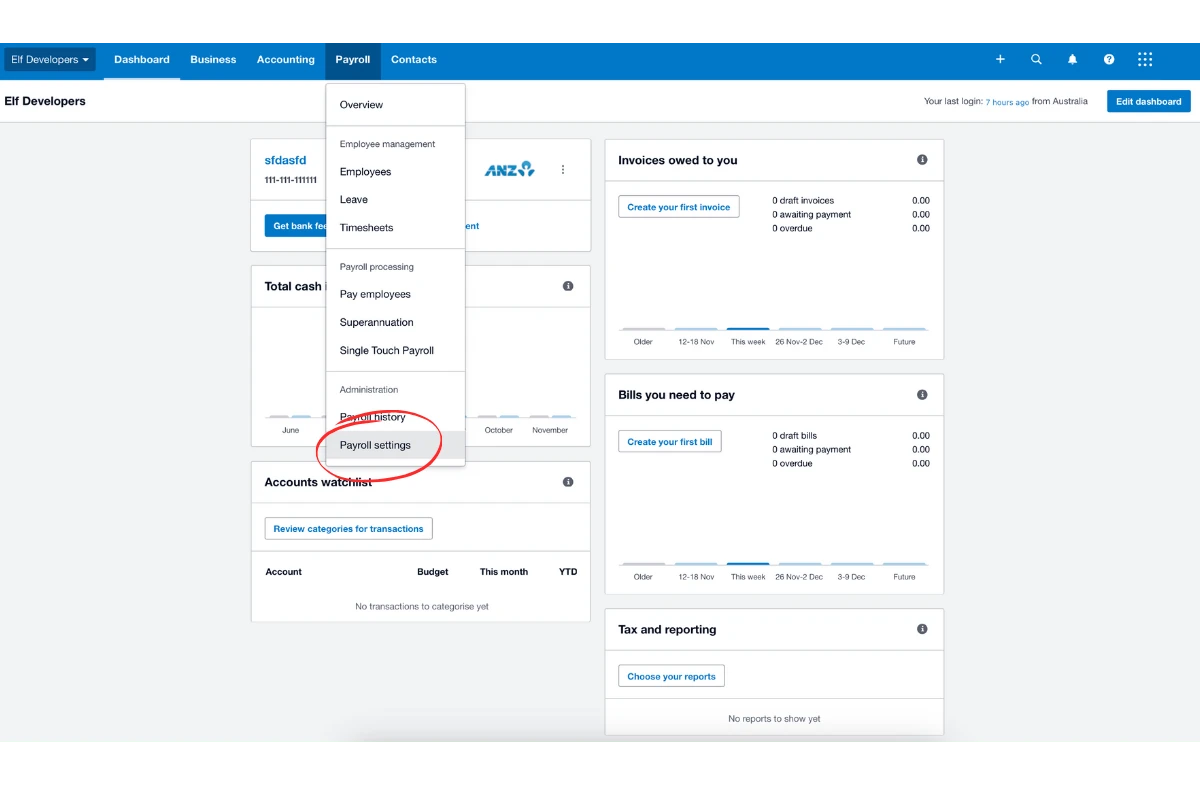The height and width of the screenshot is (800, 1200).
Task: Open the search magnifier icon
Action: (x=1036, y=60)
